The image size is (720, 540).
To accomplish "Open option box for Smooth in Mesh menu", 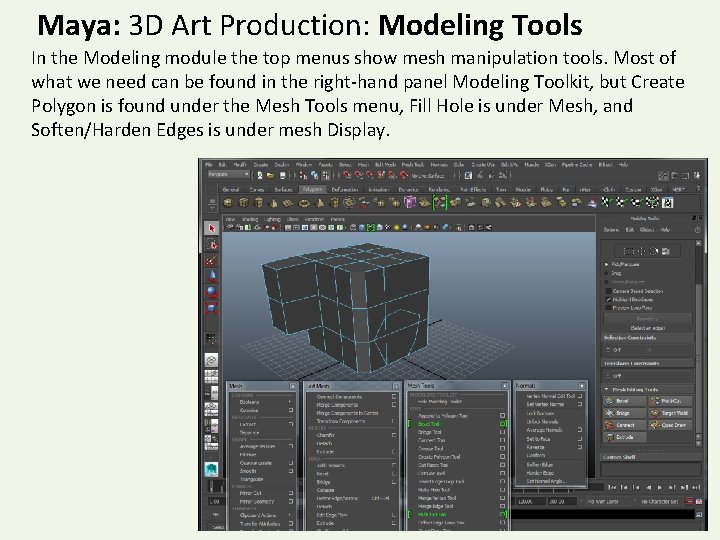I will pyautogui.click(x=291, y=471).
